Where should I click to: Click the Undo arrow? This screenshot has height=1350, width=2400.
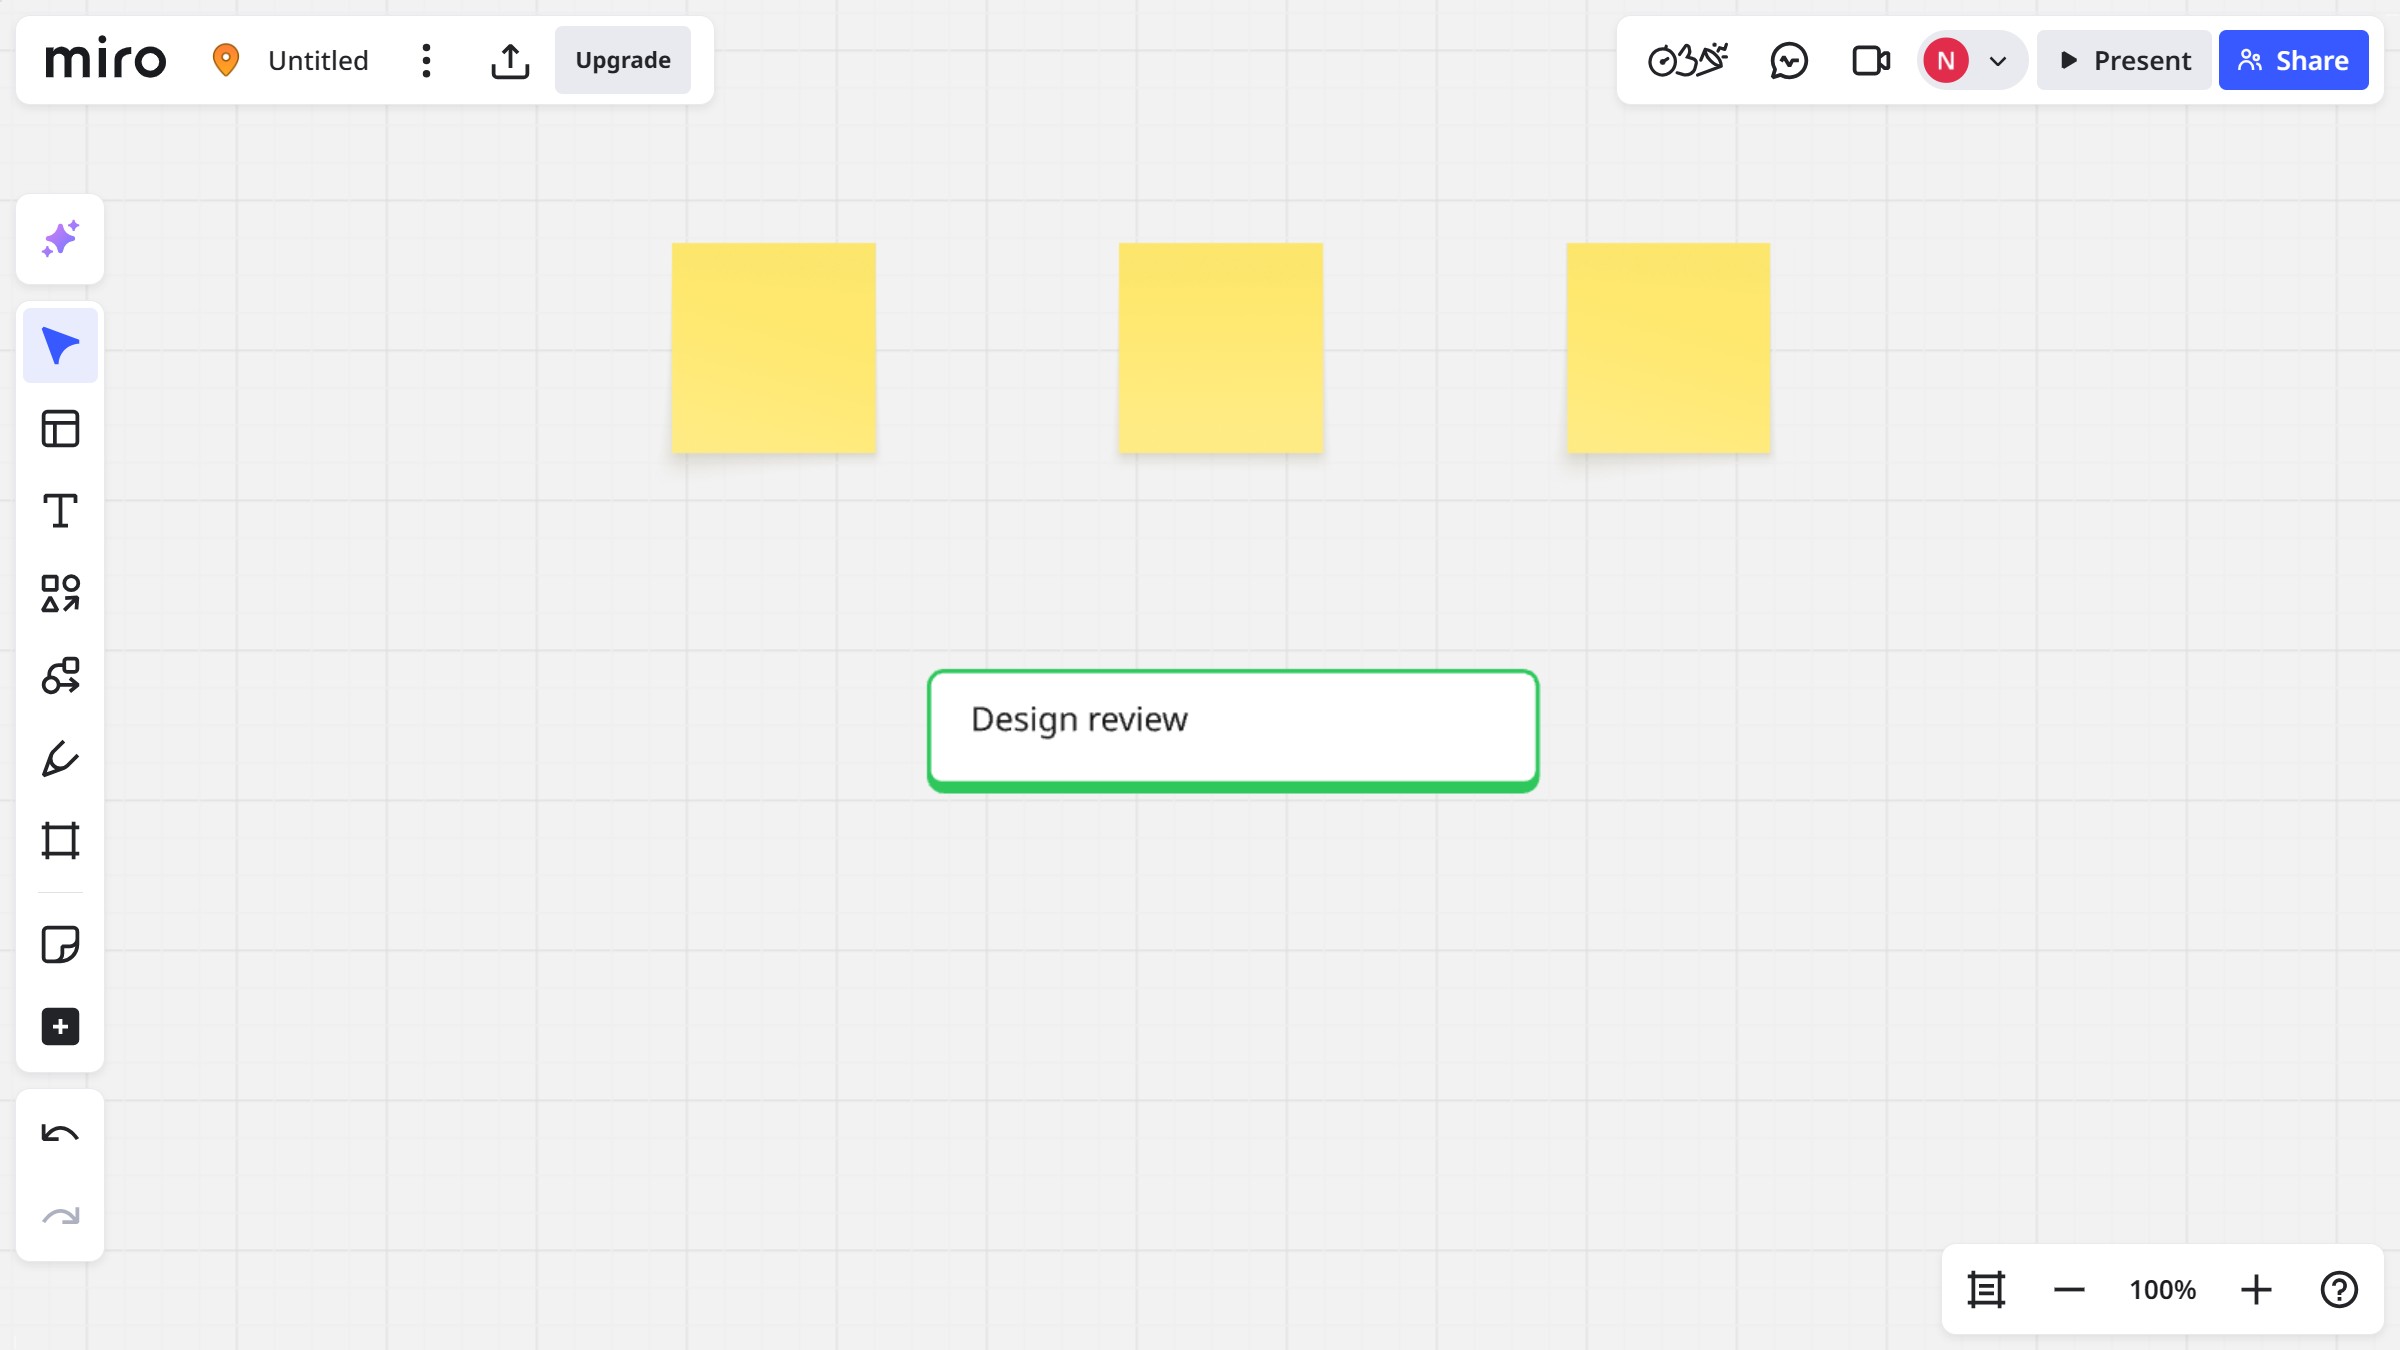pos(60,1134)
